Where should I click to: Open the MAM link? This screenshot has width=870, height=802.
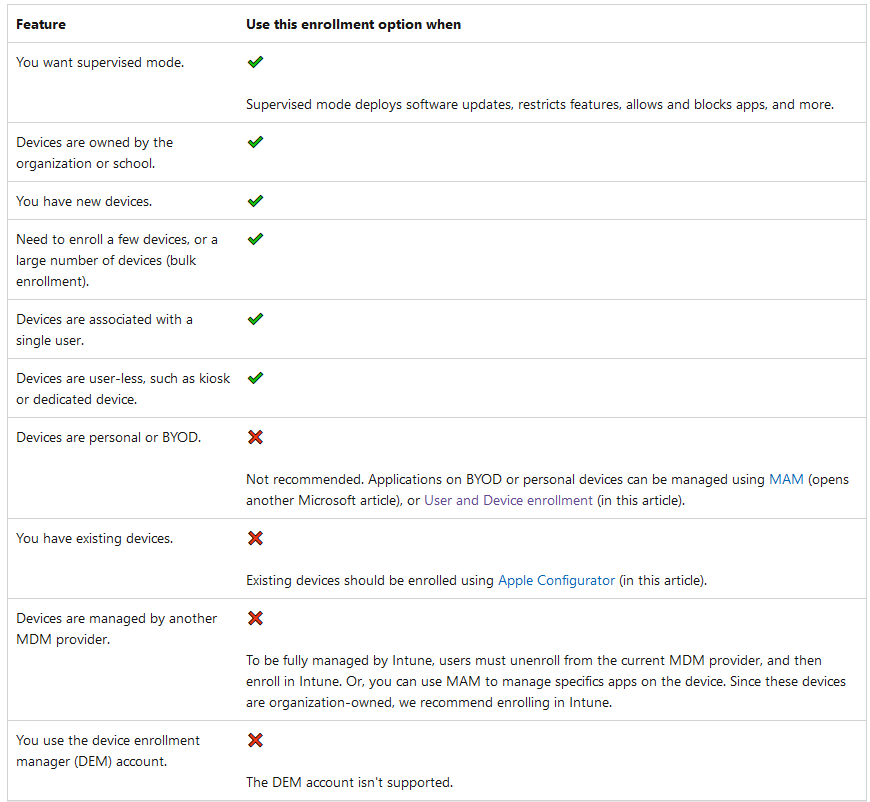tap(786, 480)
